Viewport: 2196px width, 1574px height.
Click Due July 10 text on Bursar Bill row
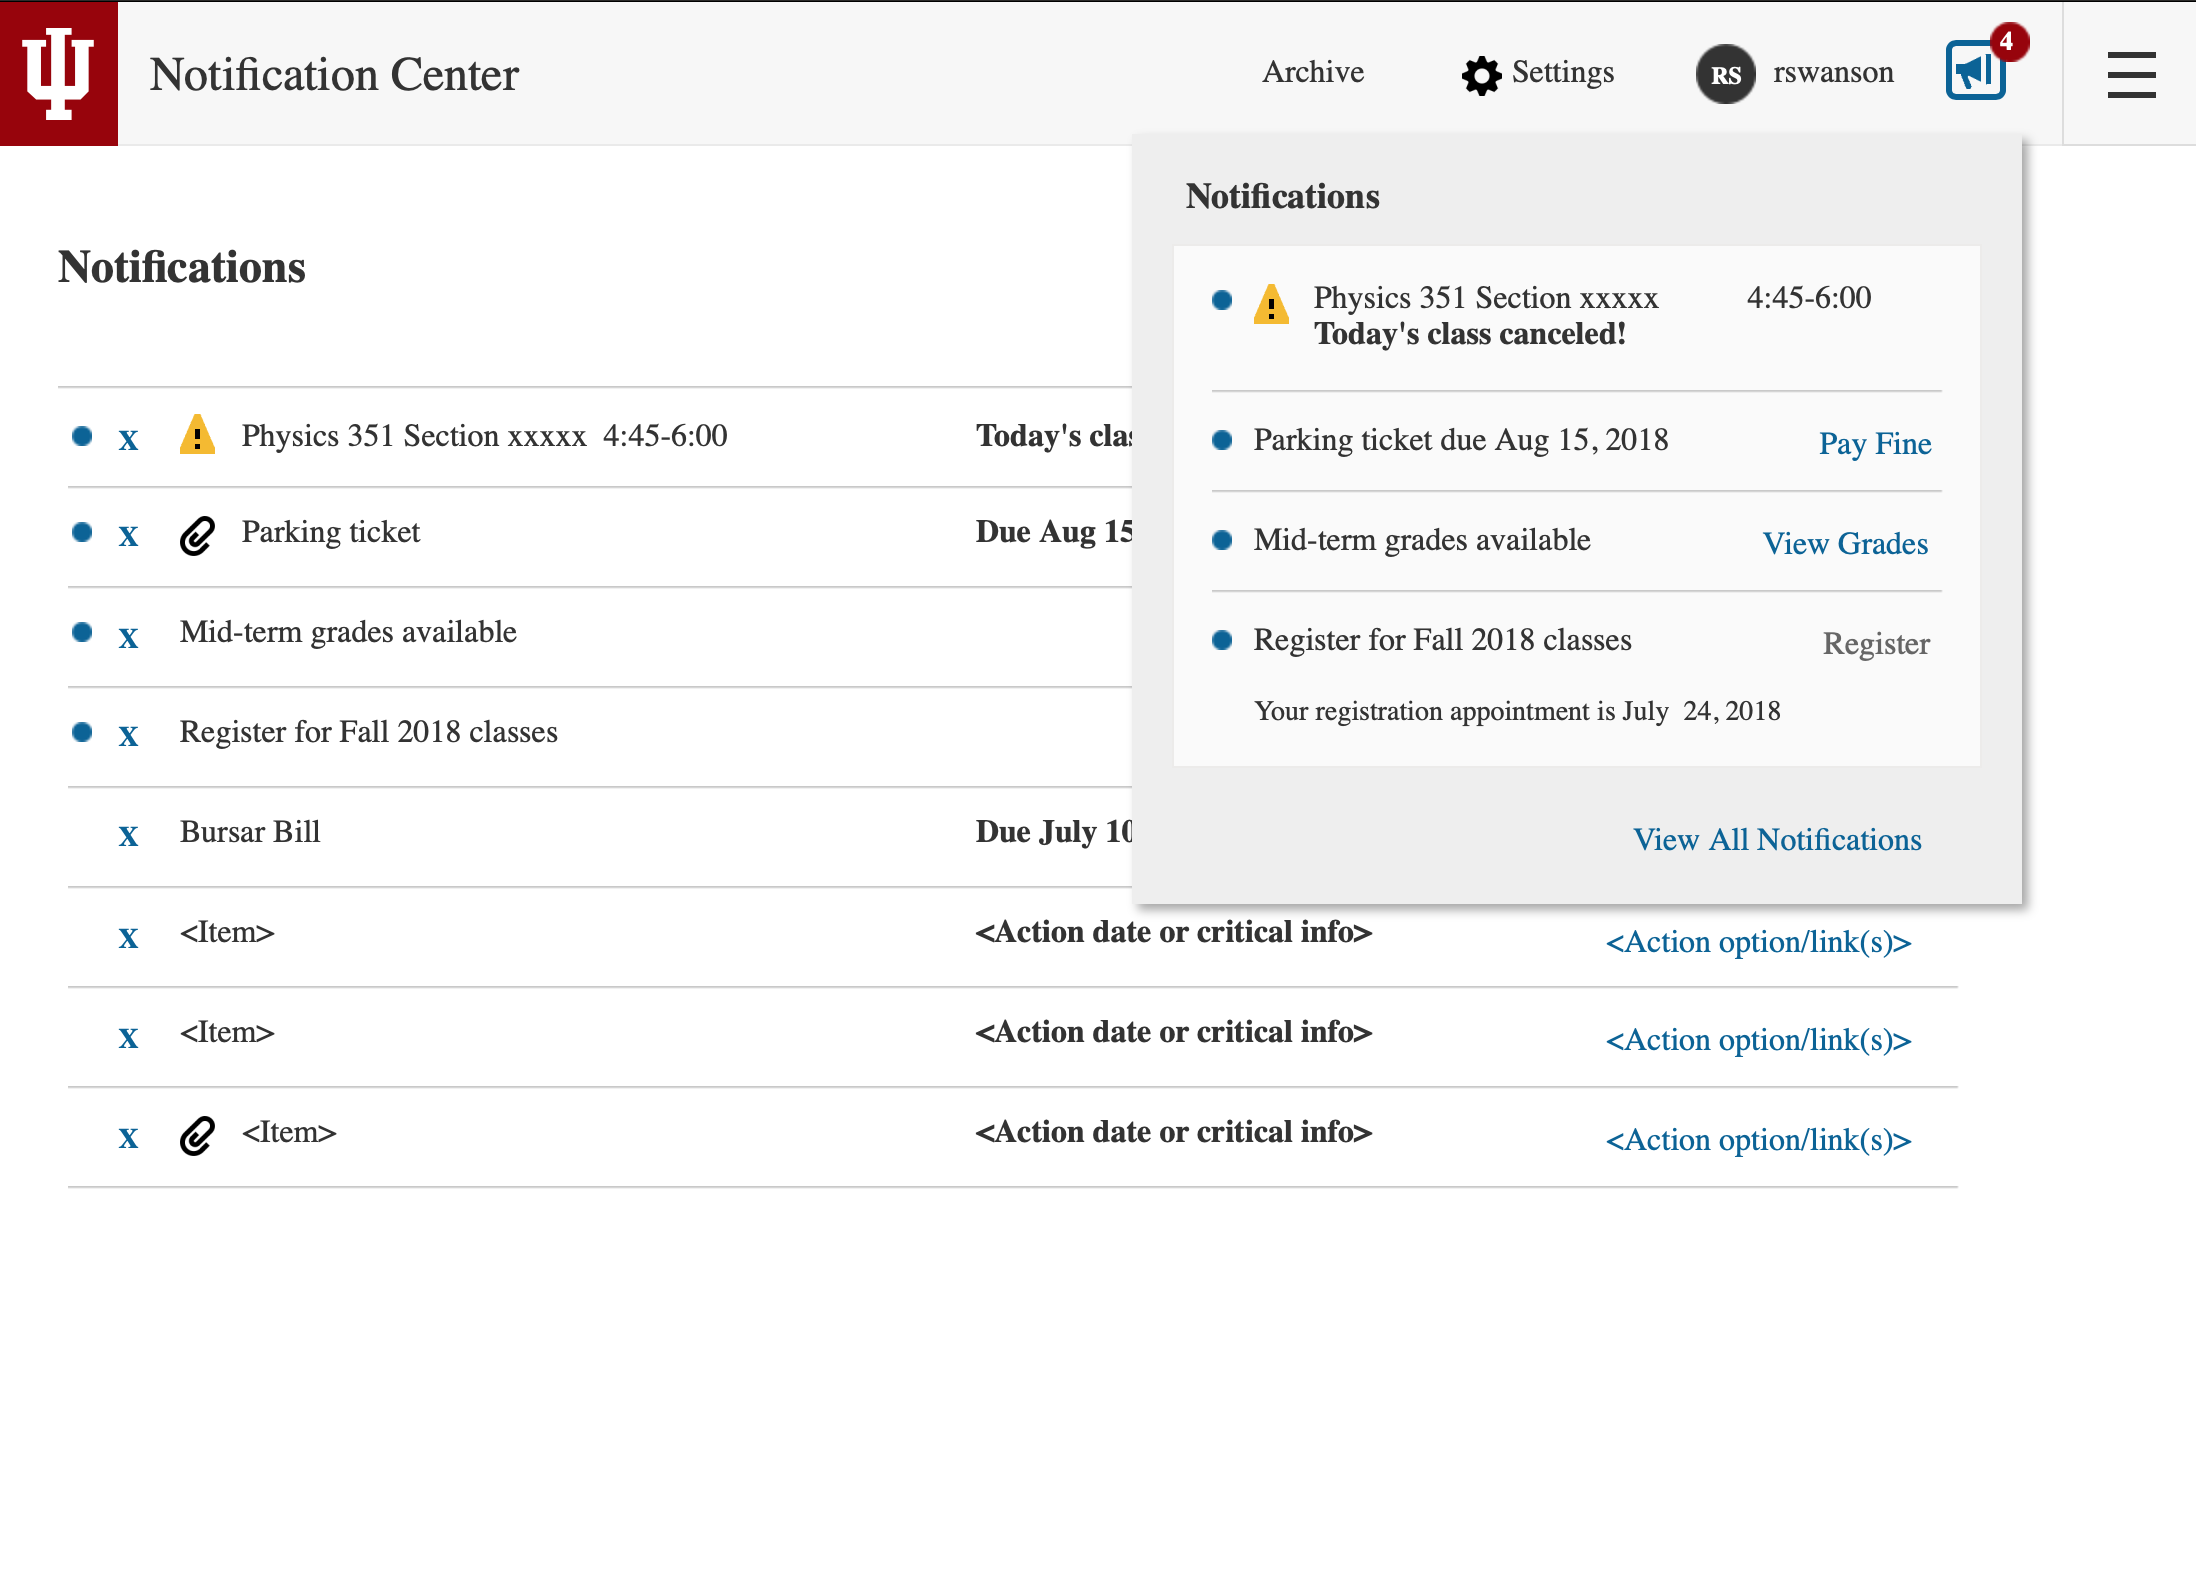pos(1053,832)
